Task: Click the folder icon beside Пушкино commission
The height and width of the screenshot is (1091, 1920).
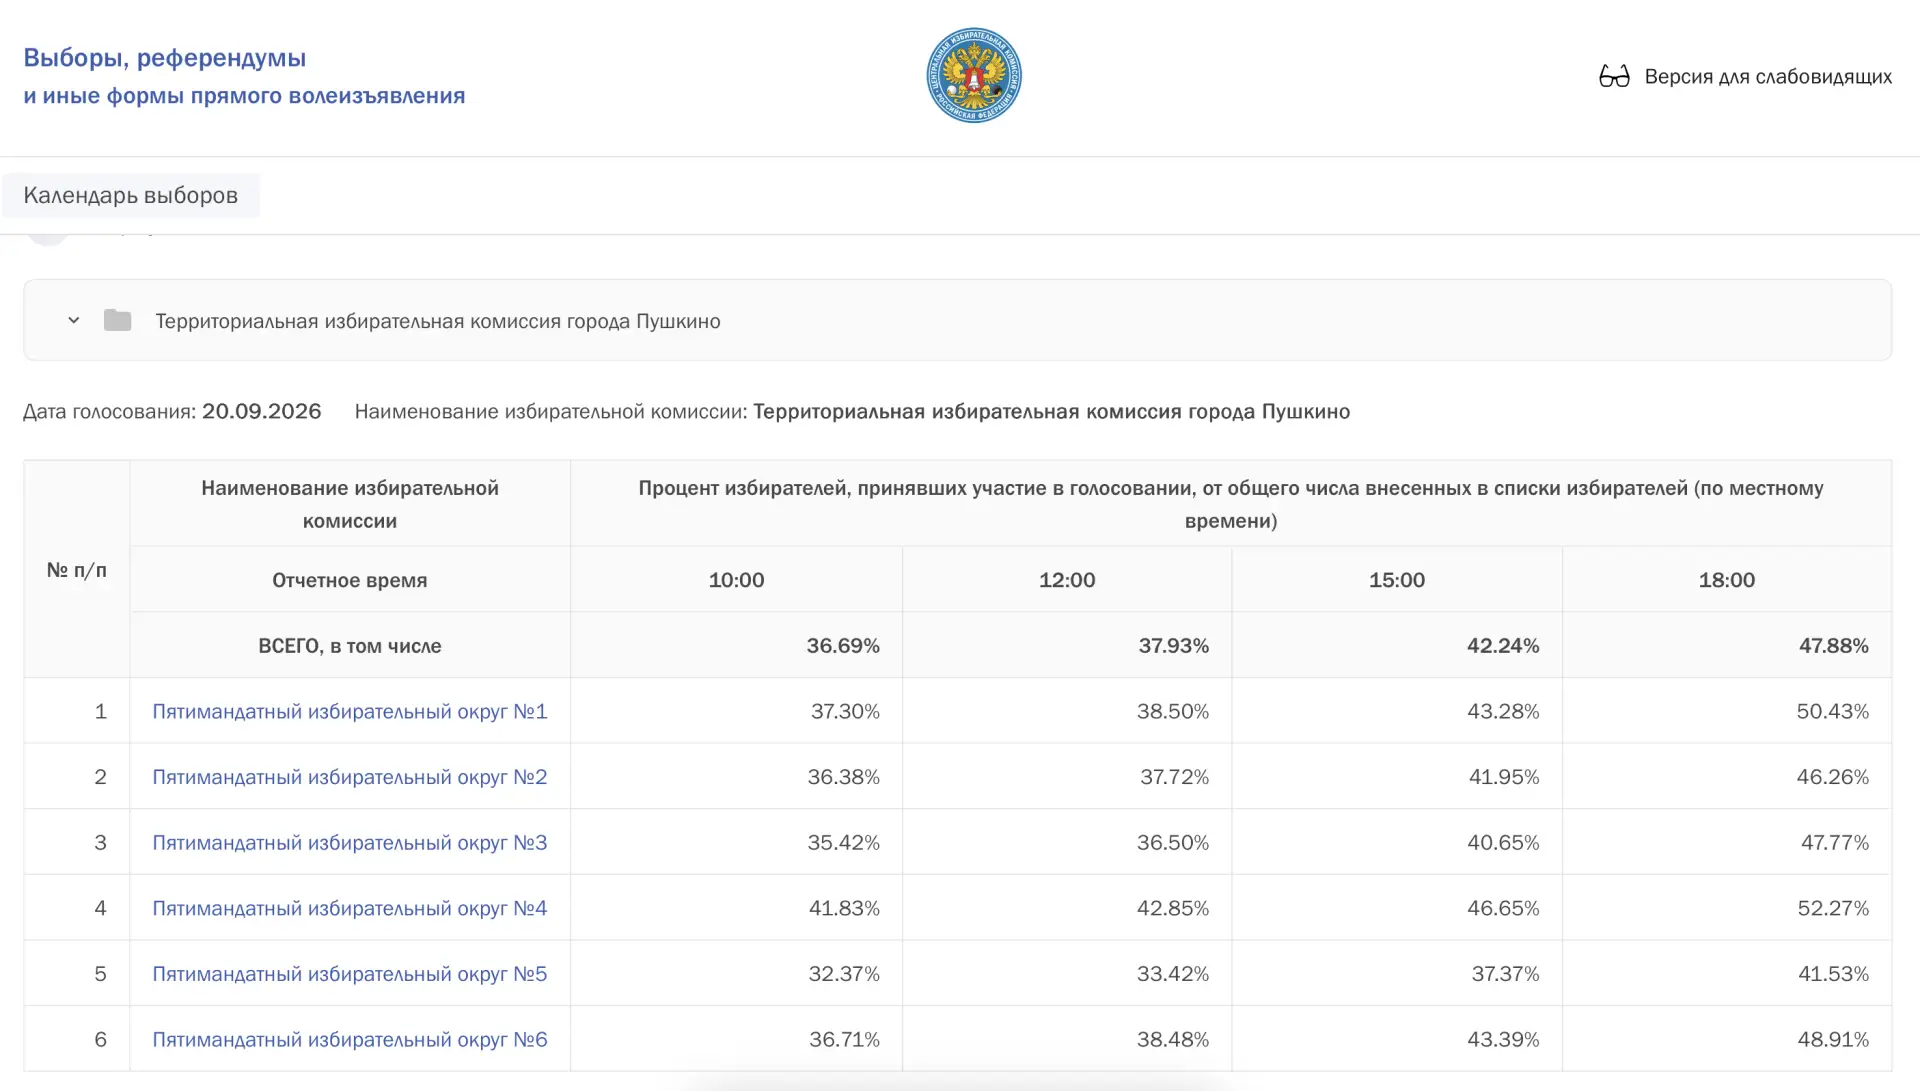Action: click(x=118, y=320)
